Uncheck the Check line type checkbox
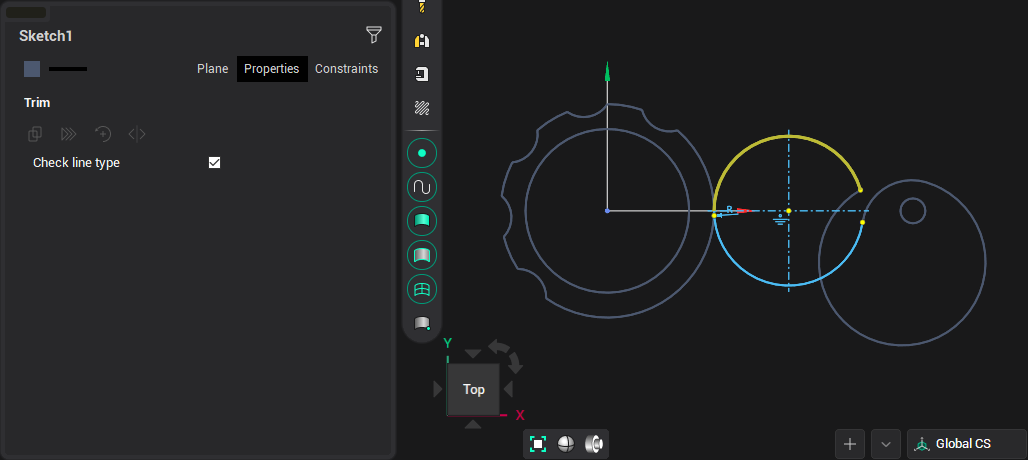This screenshot has height=460, width=1028. 214,163
